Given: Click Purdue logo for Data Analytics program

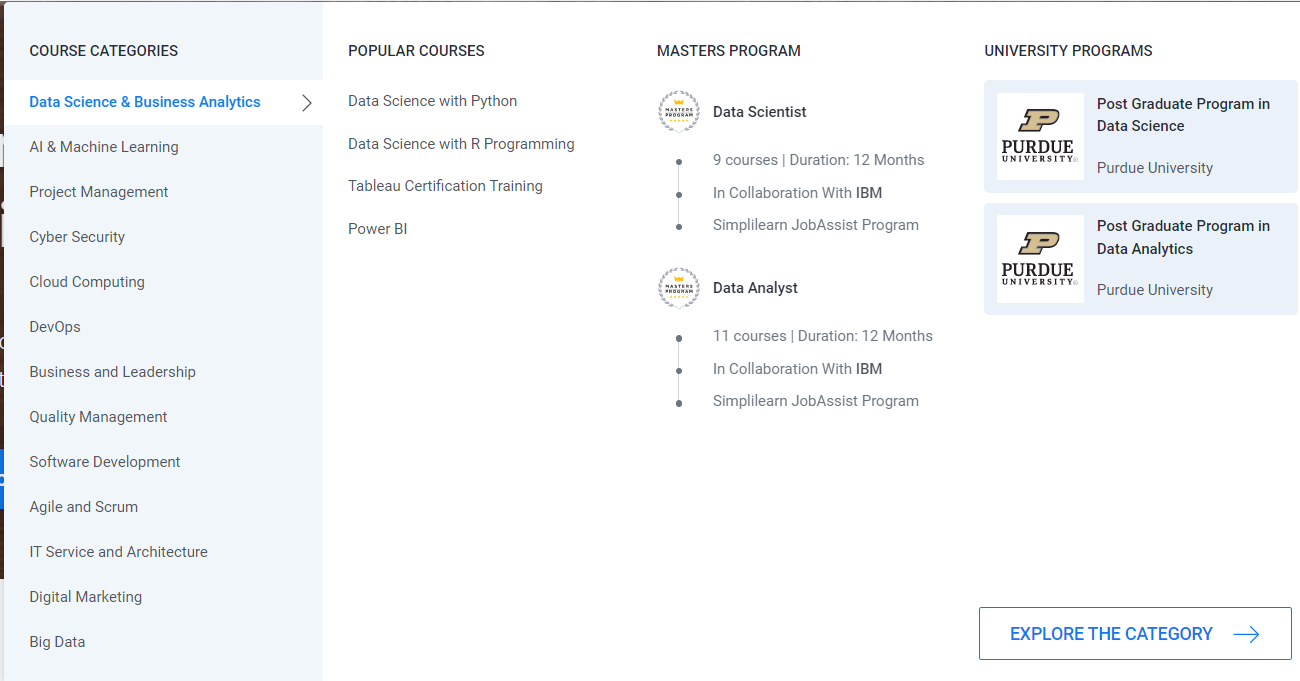Looking at the screenshot, I should point(1040,259).
